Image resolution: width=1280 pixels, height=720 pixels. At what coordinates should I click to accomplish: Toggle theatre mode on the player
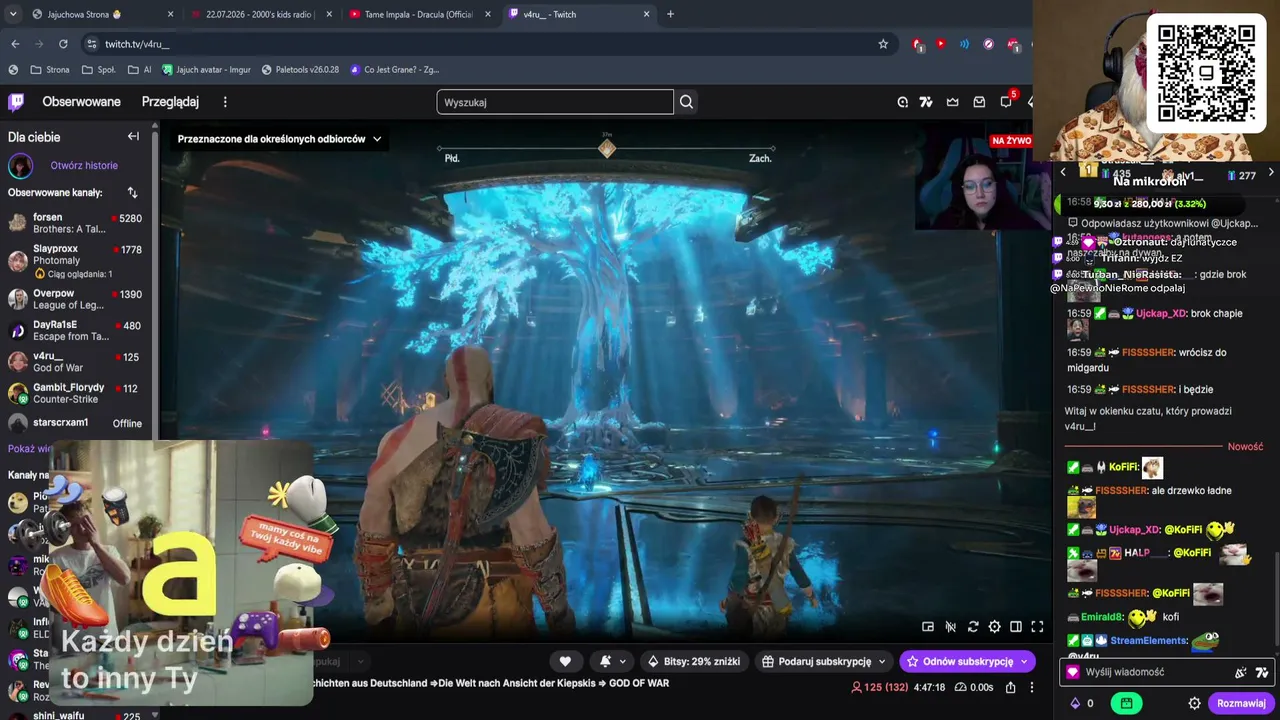point(1016,627)
